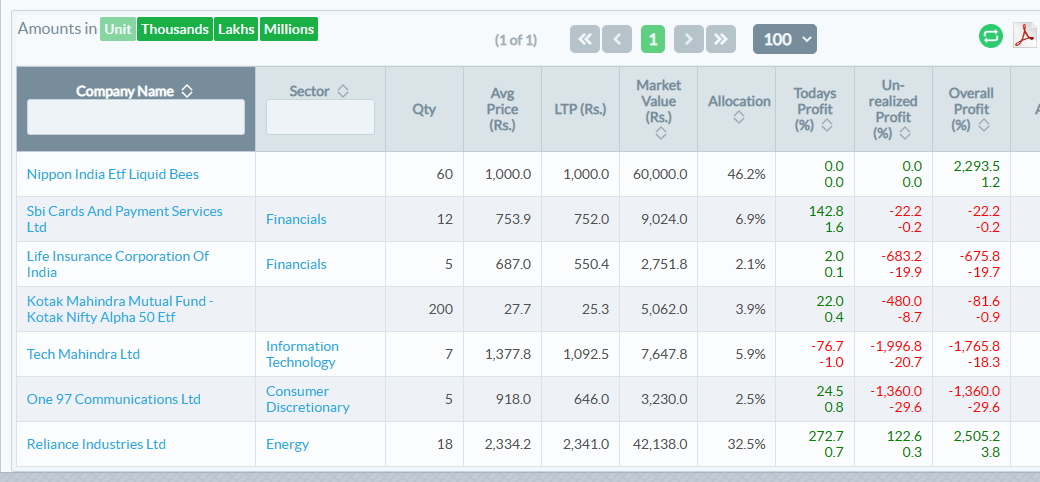Open Reliance Industries Ltd link

[96, 445]
